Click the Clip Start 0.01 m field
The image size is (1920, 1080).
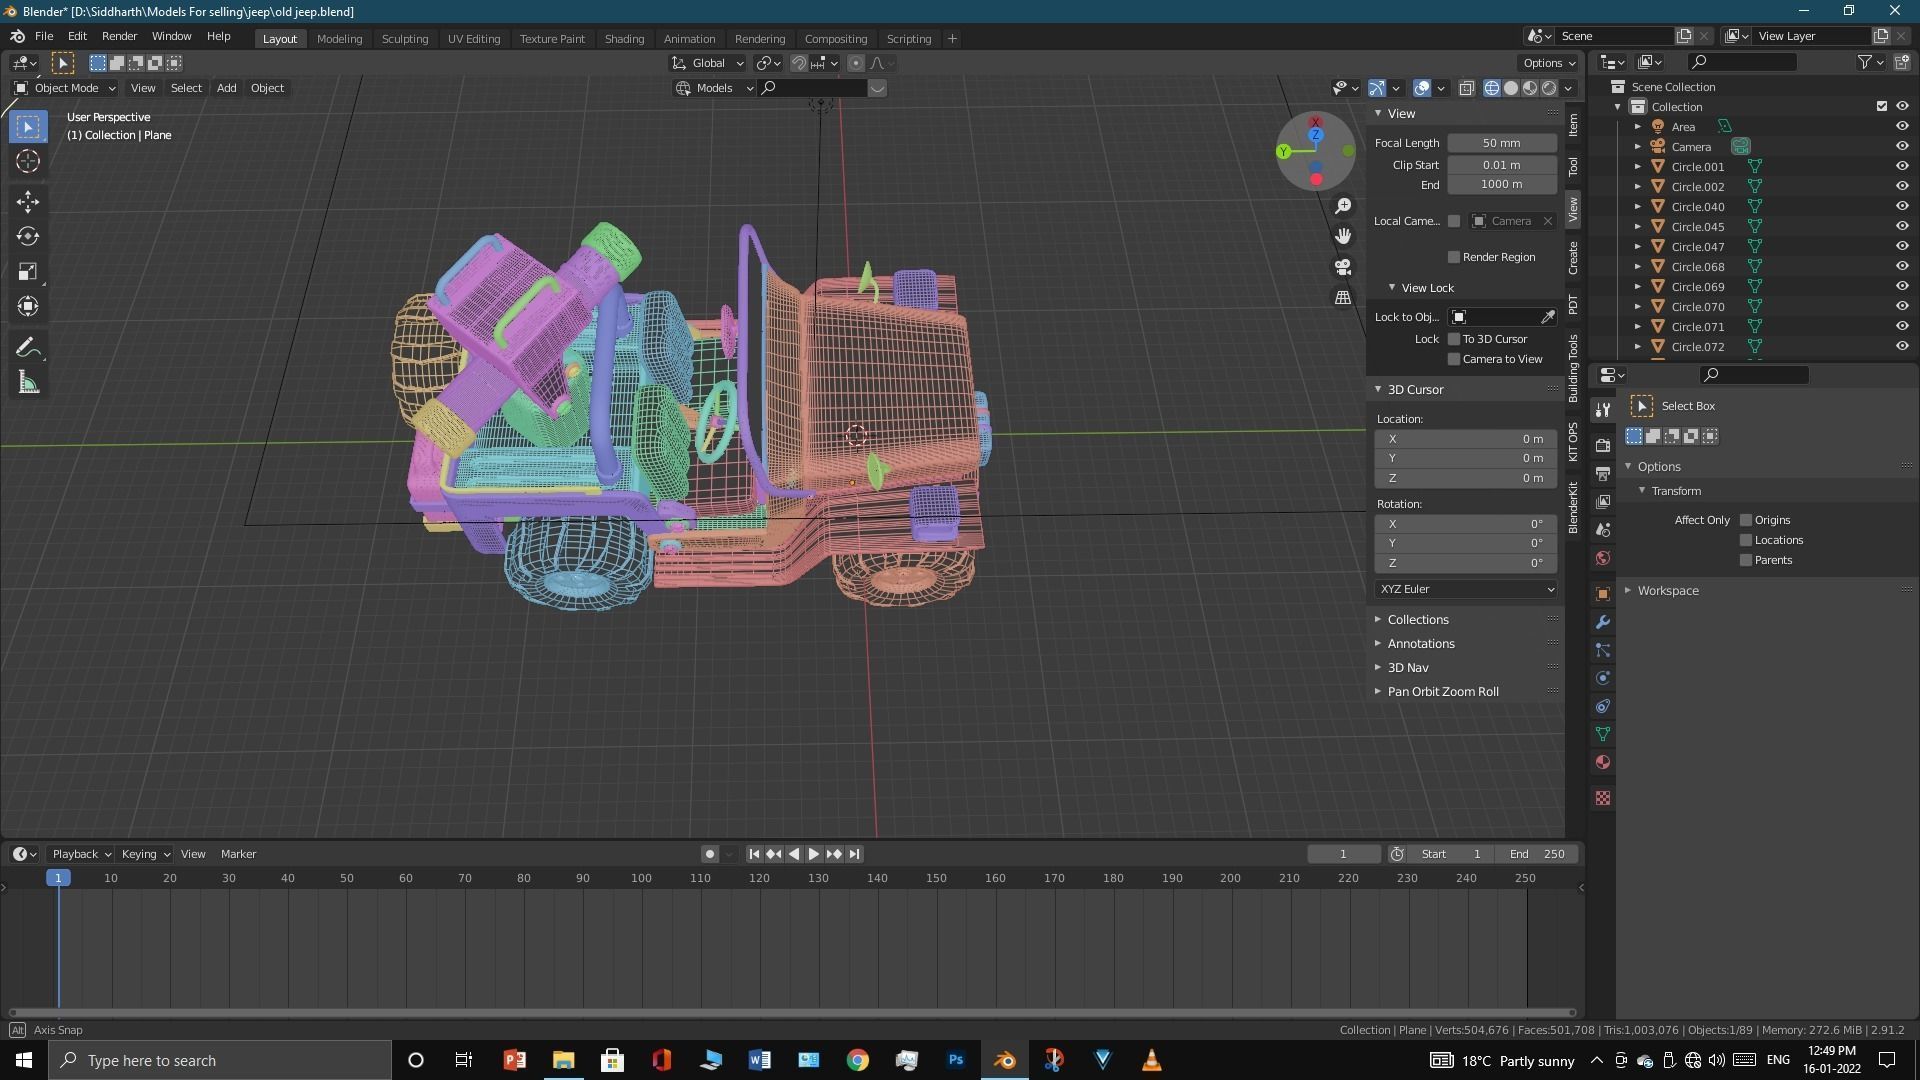pyautogui.click(x=1502, y=165)
